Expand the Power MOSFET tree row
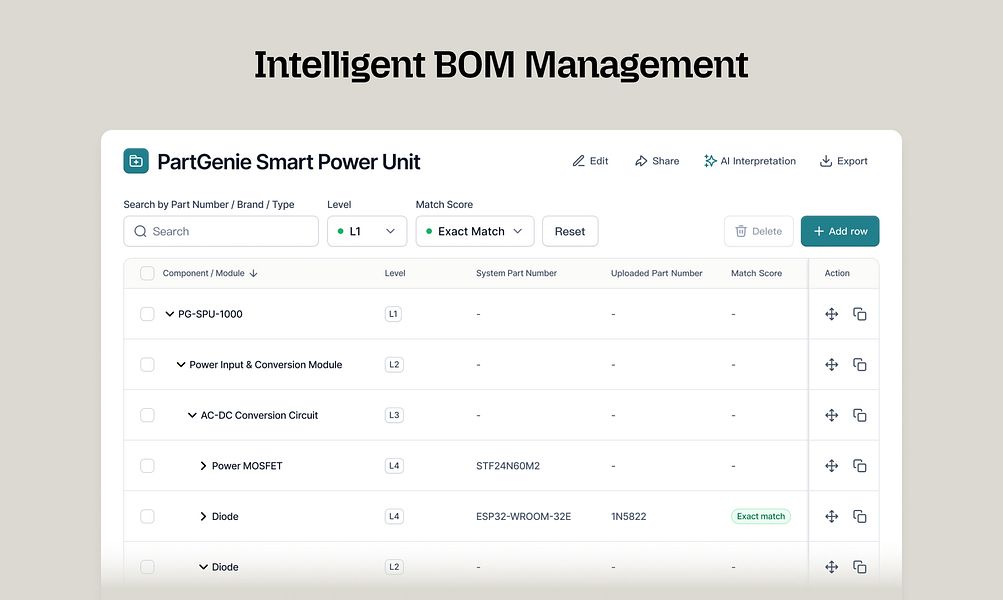This screenshot has height=600, width=1003. click(203, 466)
